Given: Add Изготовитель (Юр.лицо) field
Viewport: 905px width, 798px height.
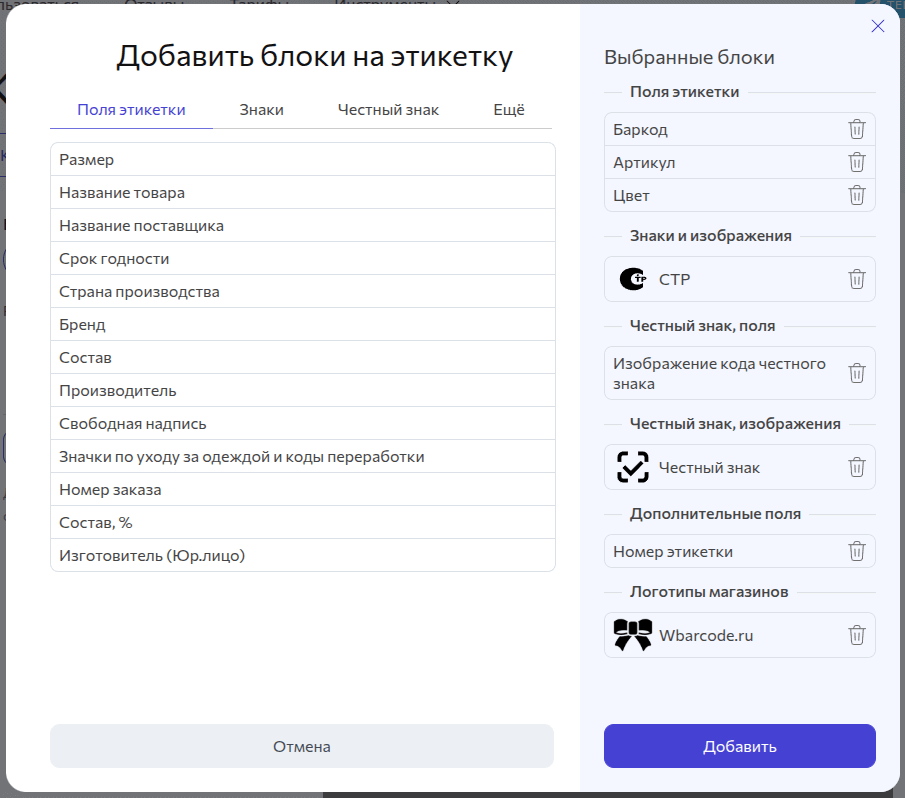Looking at the screenshot, I should click(x=302, y=555).
